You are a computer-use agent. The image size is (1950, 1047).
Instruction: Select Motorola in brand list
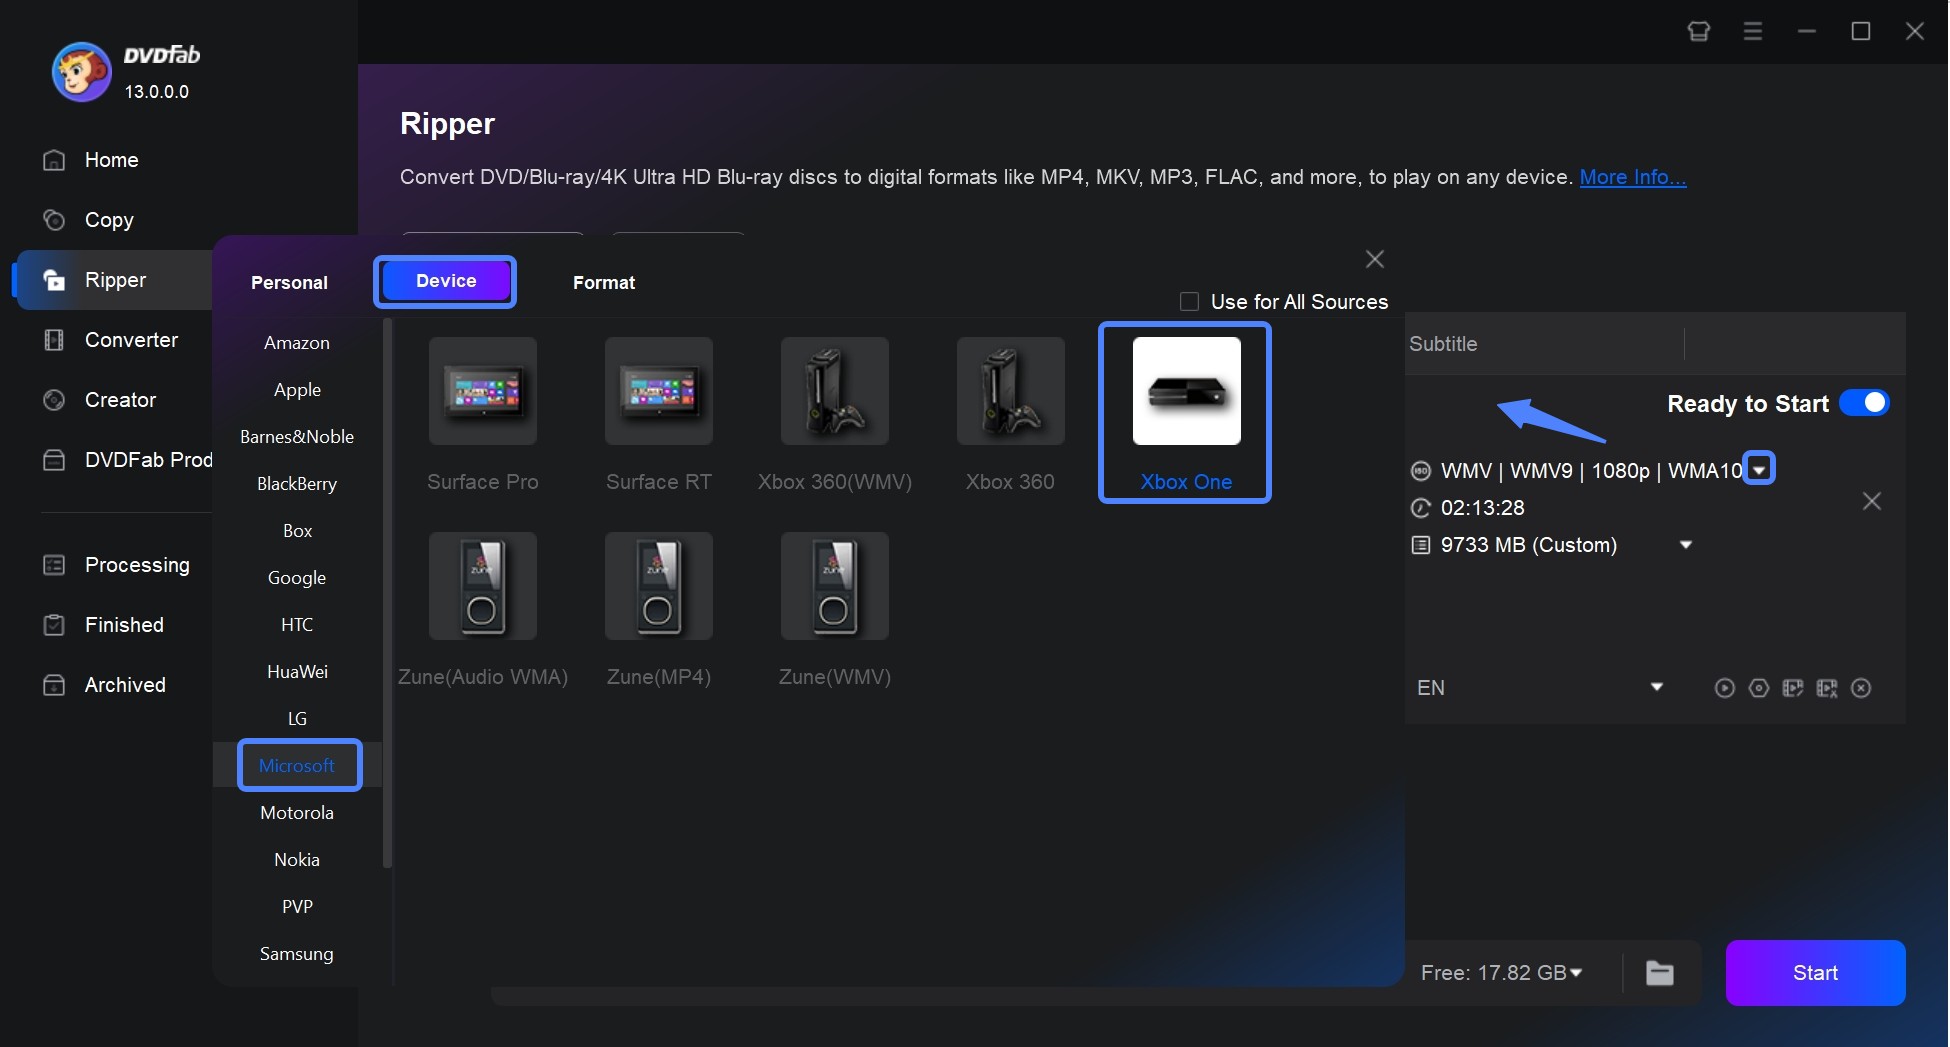pyautogui.click(x=297, y=813)
